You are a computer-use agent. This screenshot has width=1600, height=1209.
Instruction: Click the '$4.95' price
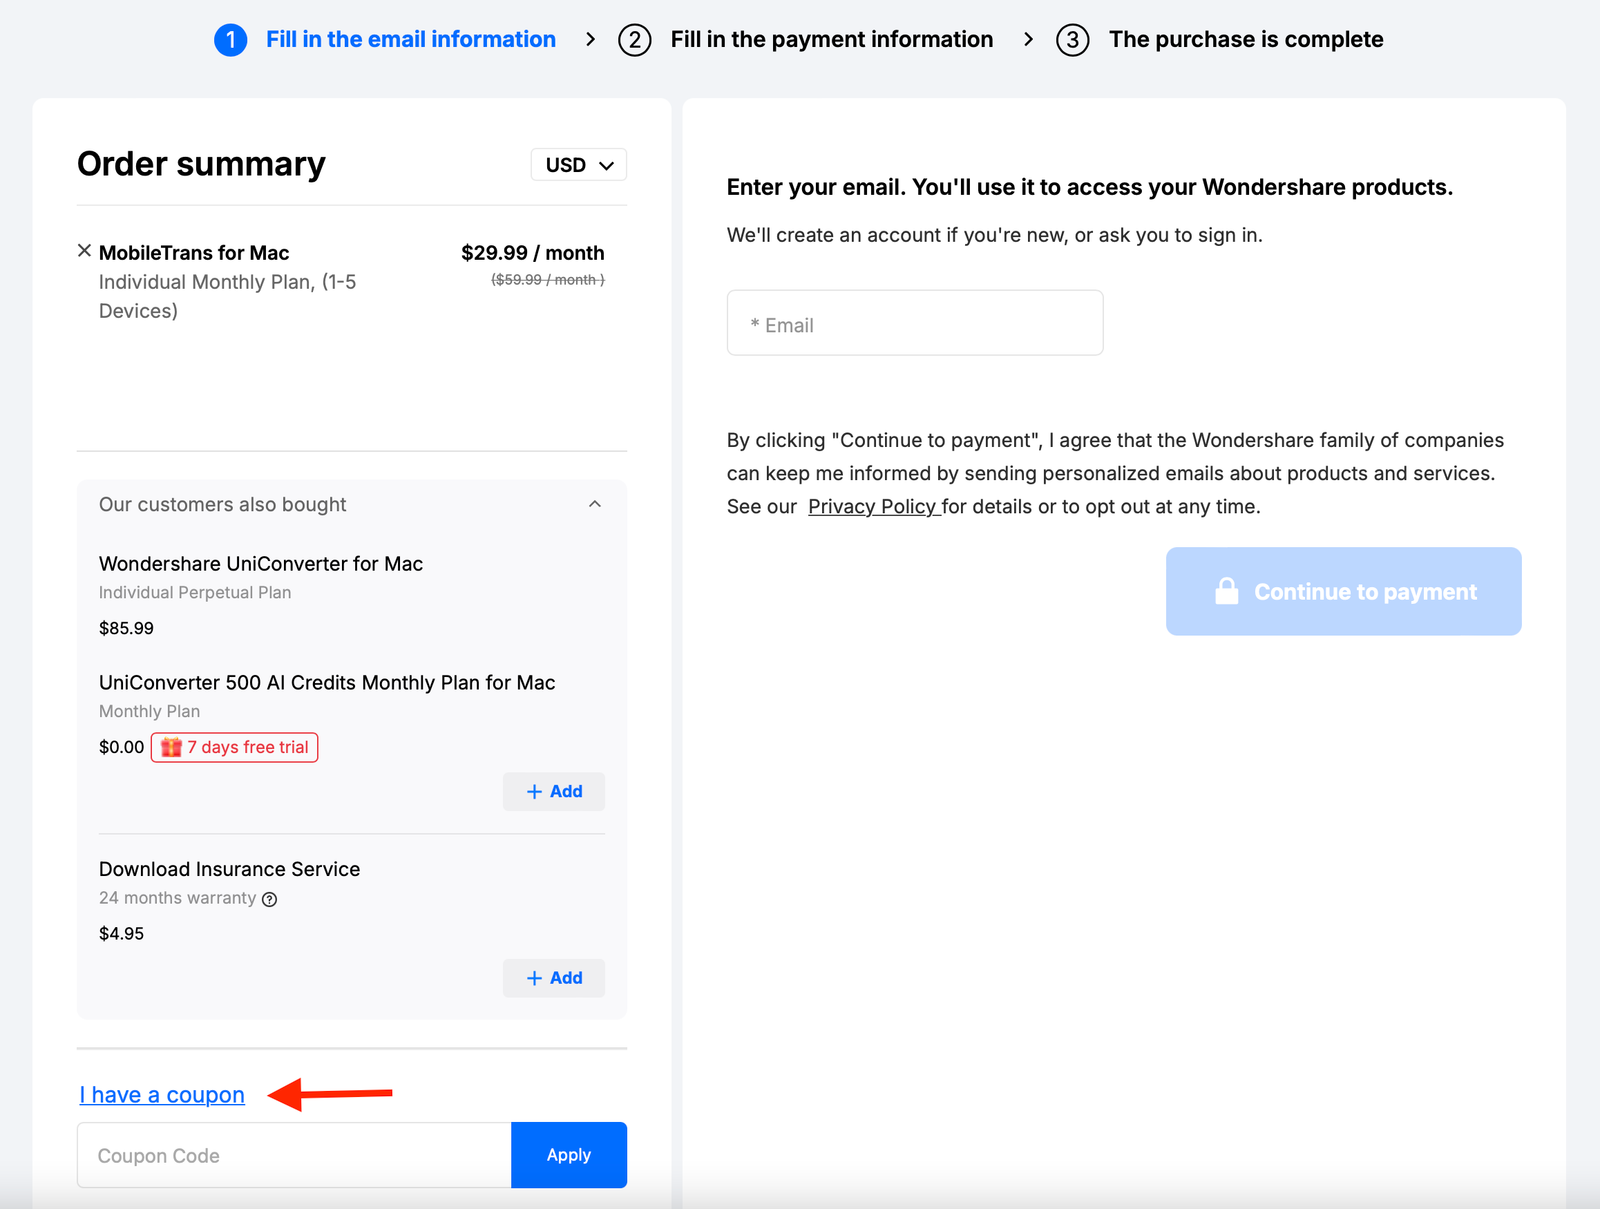(121, 933)
